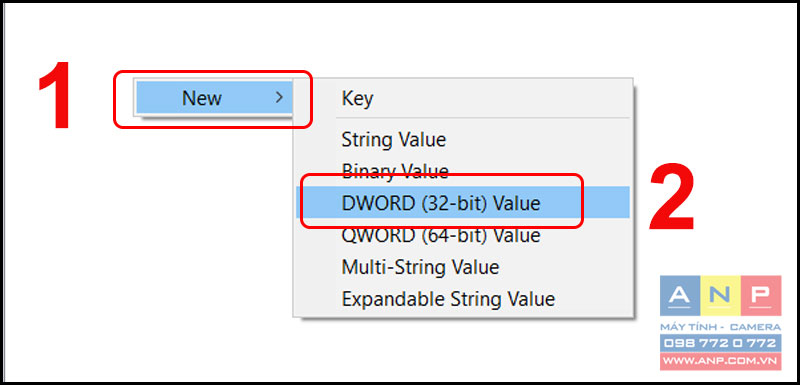The height and width of the screenshot is (385, 800).
Task: Click the blue A tile in ANP logo
Action: (680, 296)
